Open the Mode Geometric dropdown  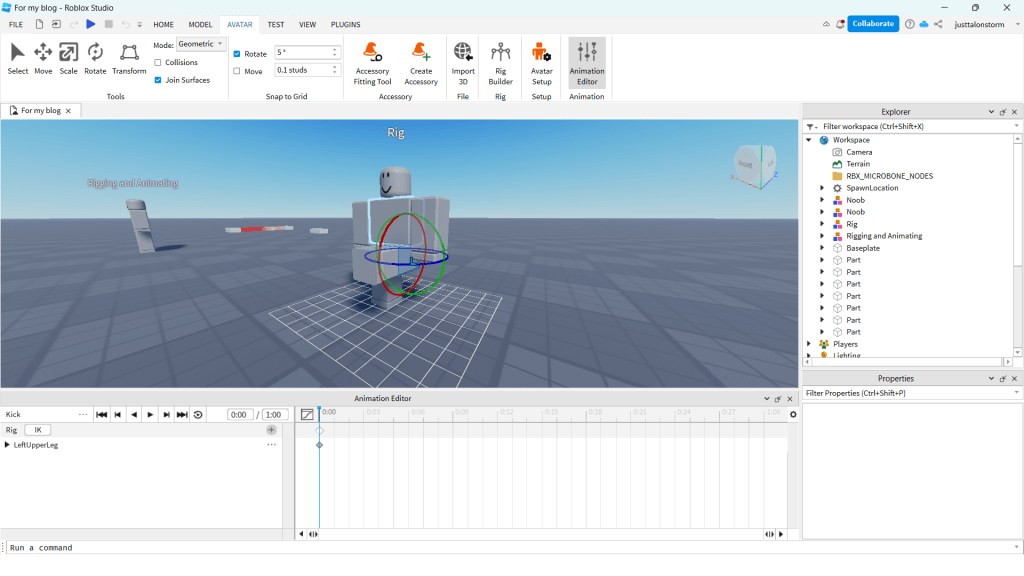click(201, 44)
